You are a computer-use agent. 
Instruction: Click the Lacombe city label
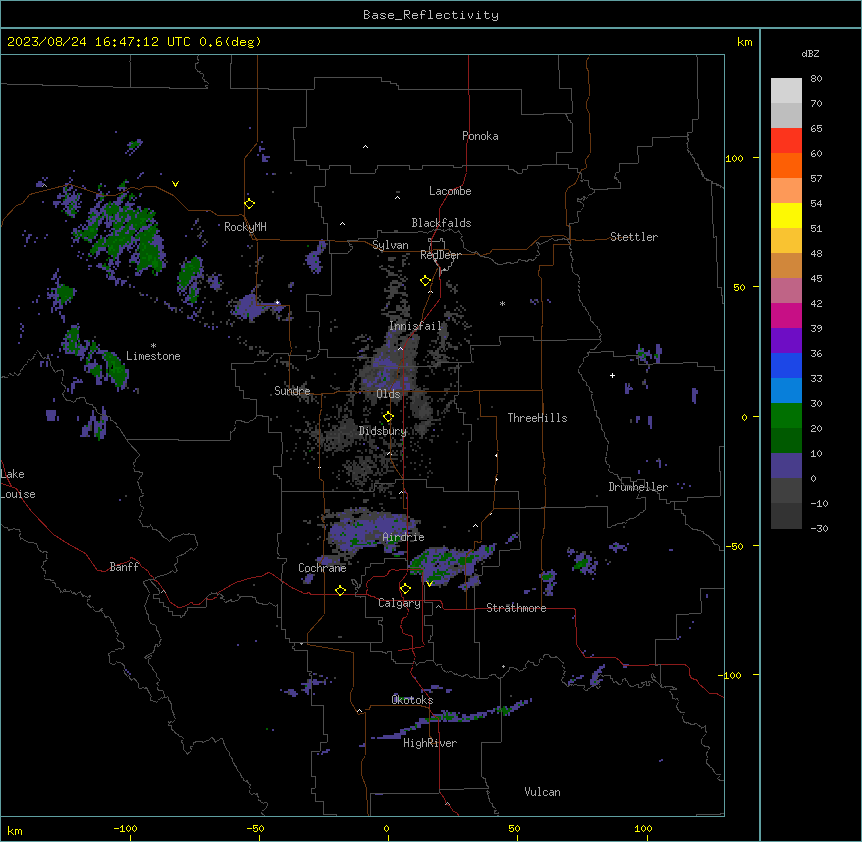450,191
